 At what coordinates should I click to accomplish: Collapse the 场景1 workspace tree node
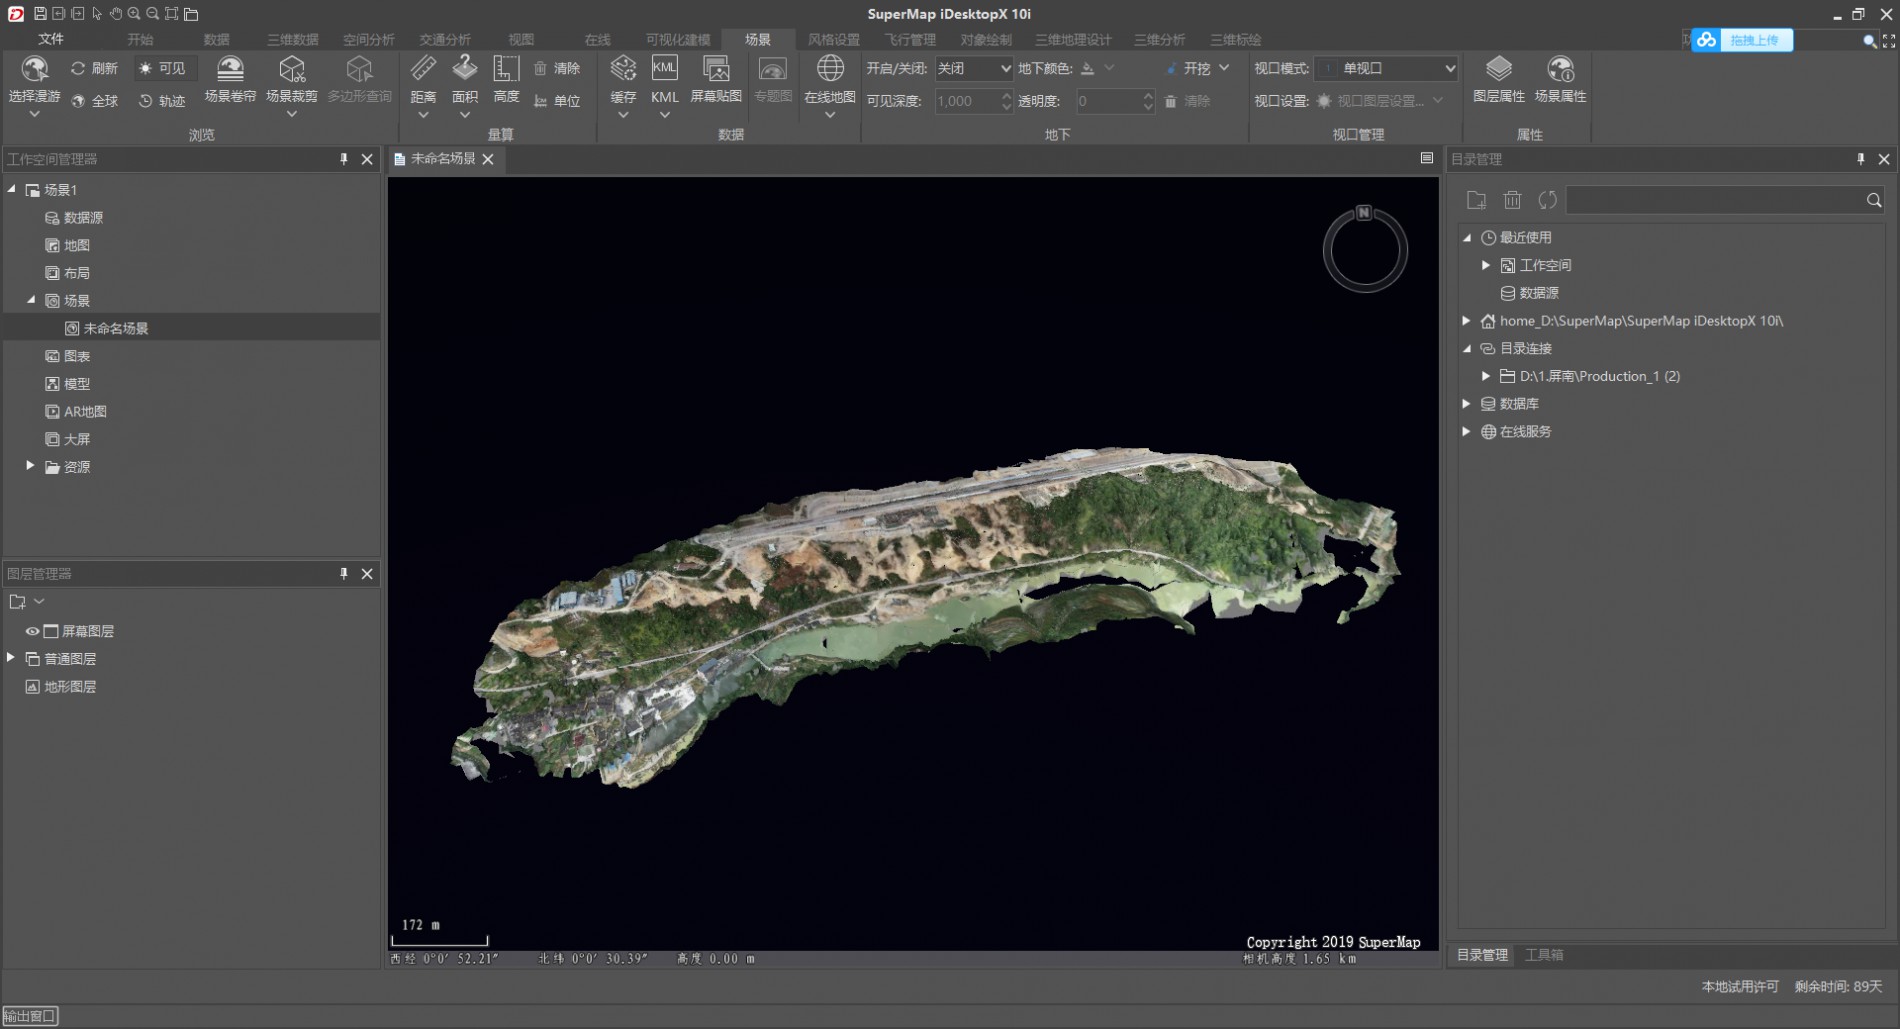click(x=12, y=189)
